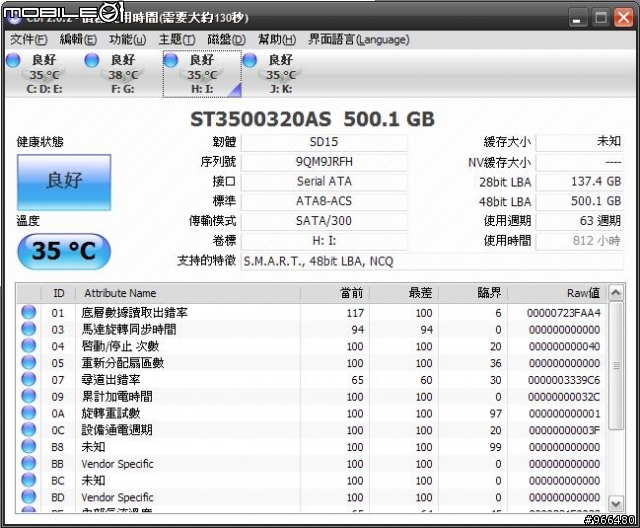Click the 使用週期 value 63 週期

point(580,221)
